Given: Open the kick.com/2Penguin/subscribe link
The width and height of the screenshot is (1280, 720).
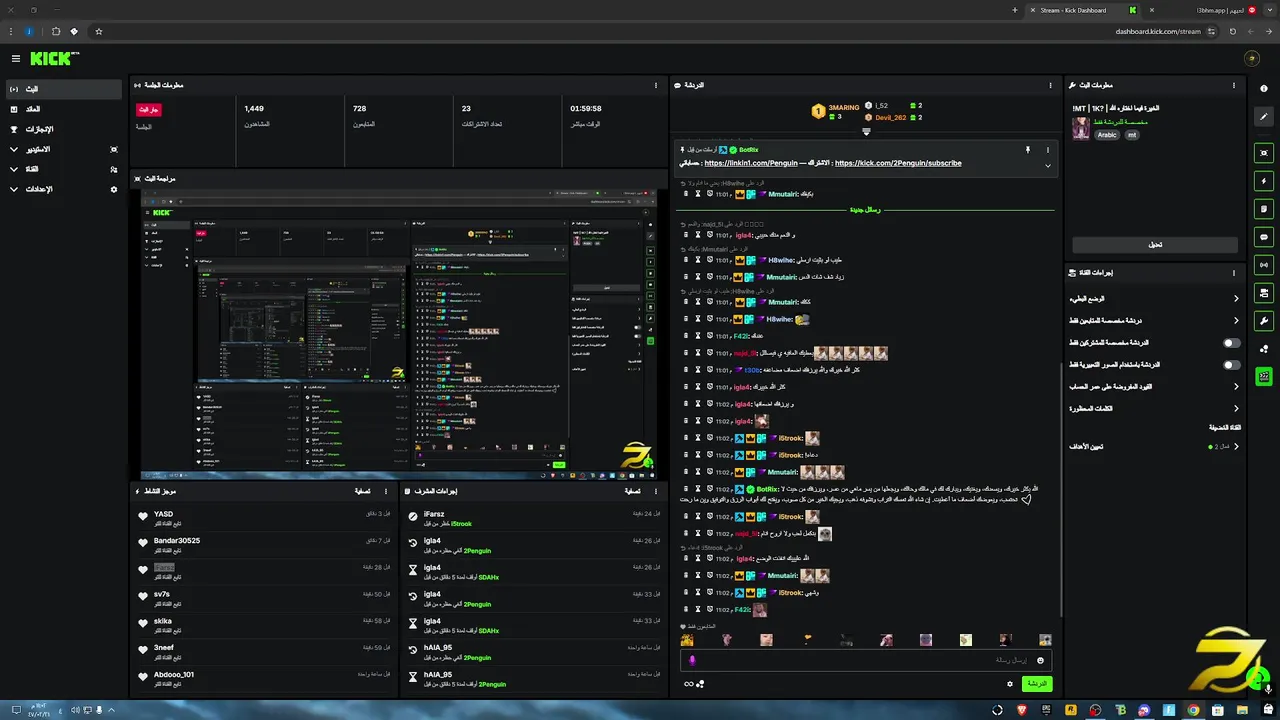Looking at the screenshot, I should click(898, 163).
